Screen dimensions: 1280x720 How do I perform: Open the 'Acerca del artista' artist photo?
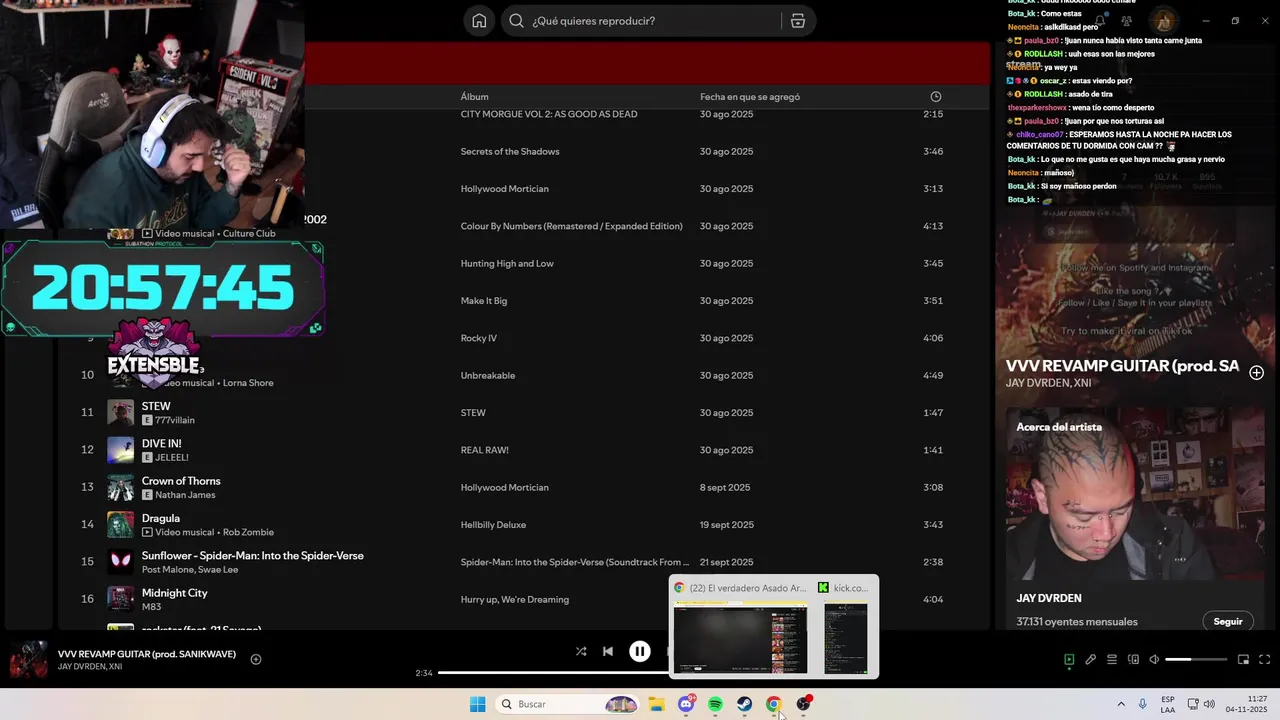point(1135,493)
